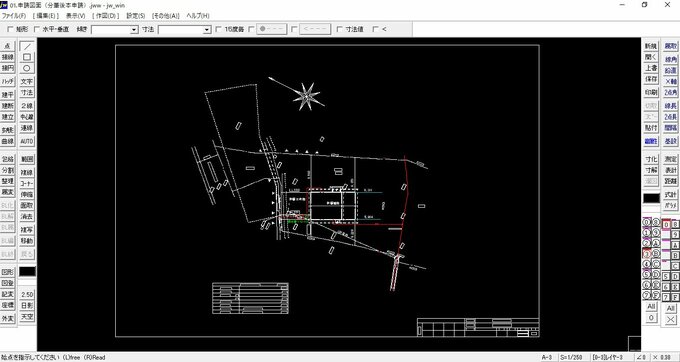Click the 貼付 paste button
Image resolution: width=680 pixels, height=362 pixels.
(x=651, y=128)
